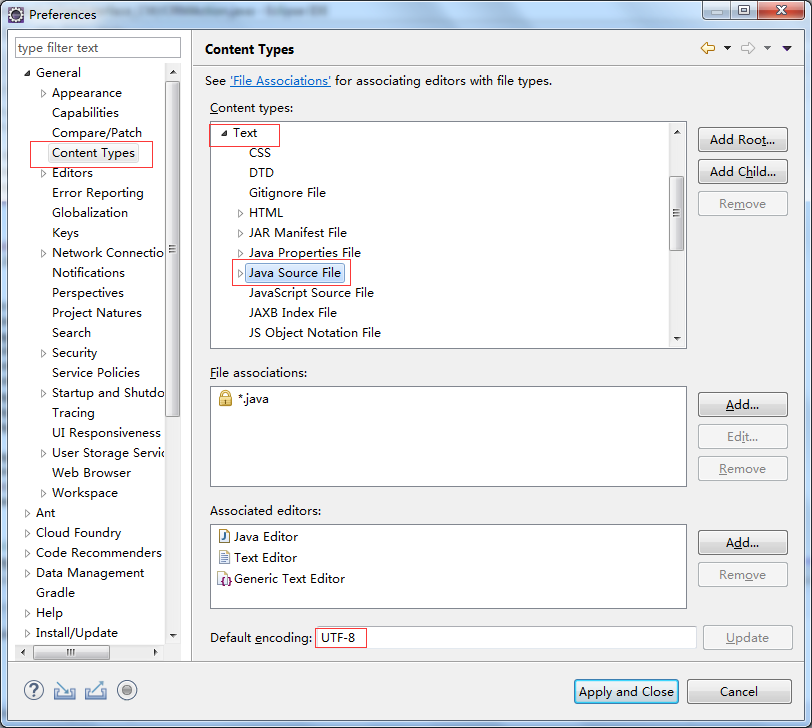Select Keys preference page
The width and height of the screenshot is (812, 728).
[x=65, y=233]
